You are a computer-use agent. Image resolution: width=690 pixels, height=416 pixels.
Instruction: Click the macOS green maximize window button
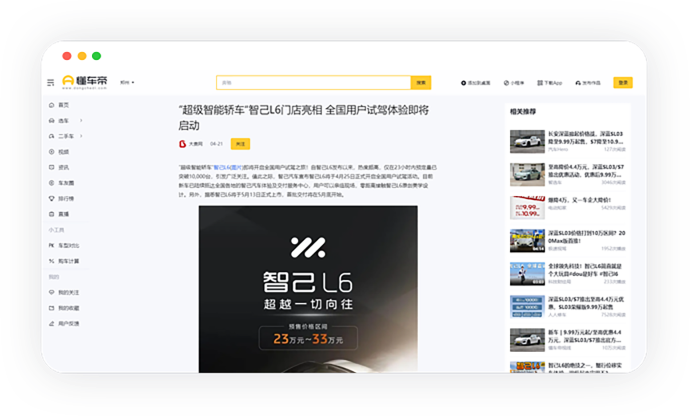coord(96,56)
